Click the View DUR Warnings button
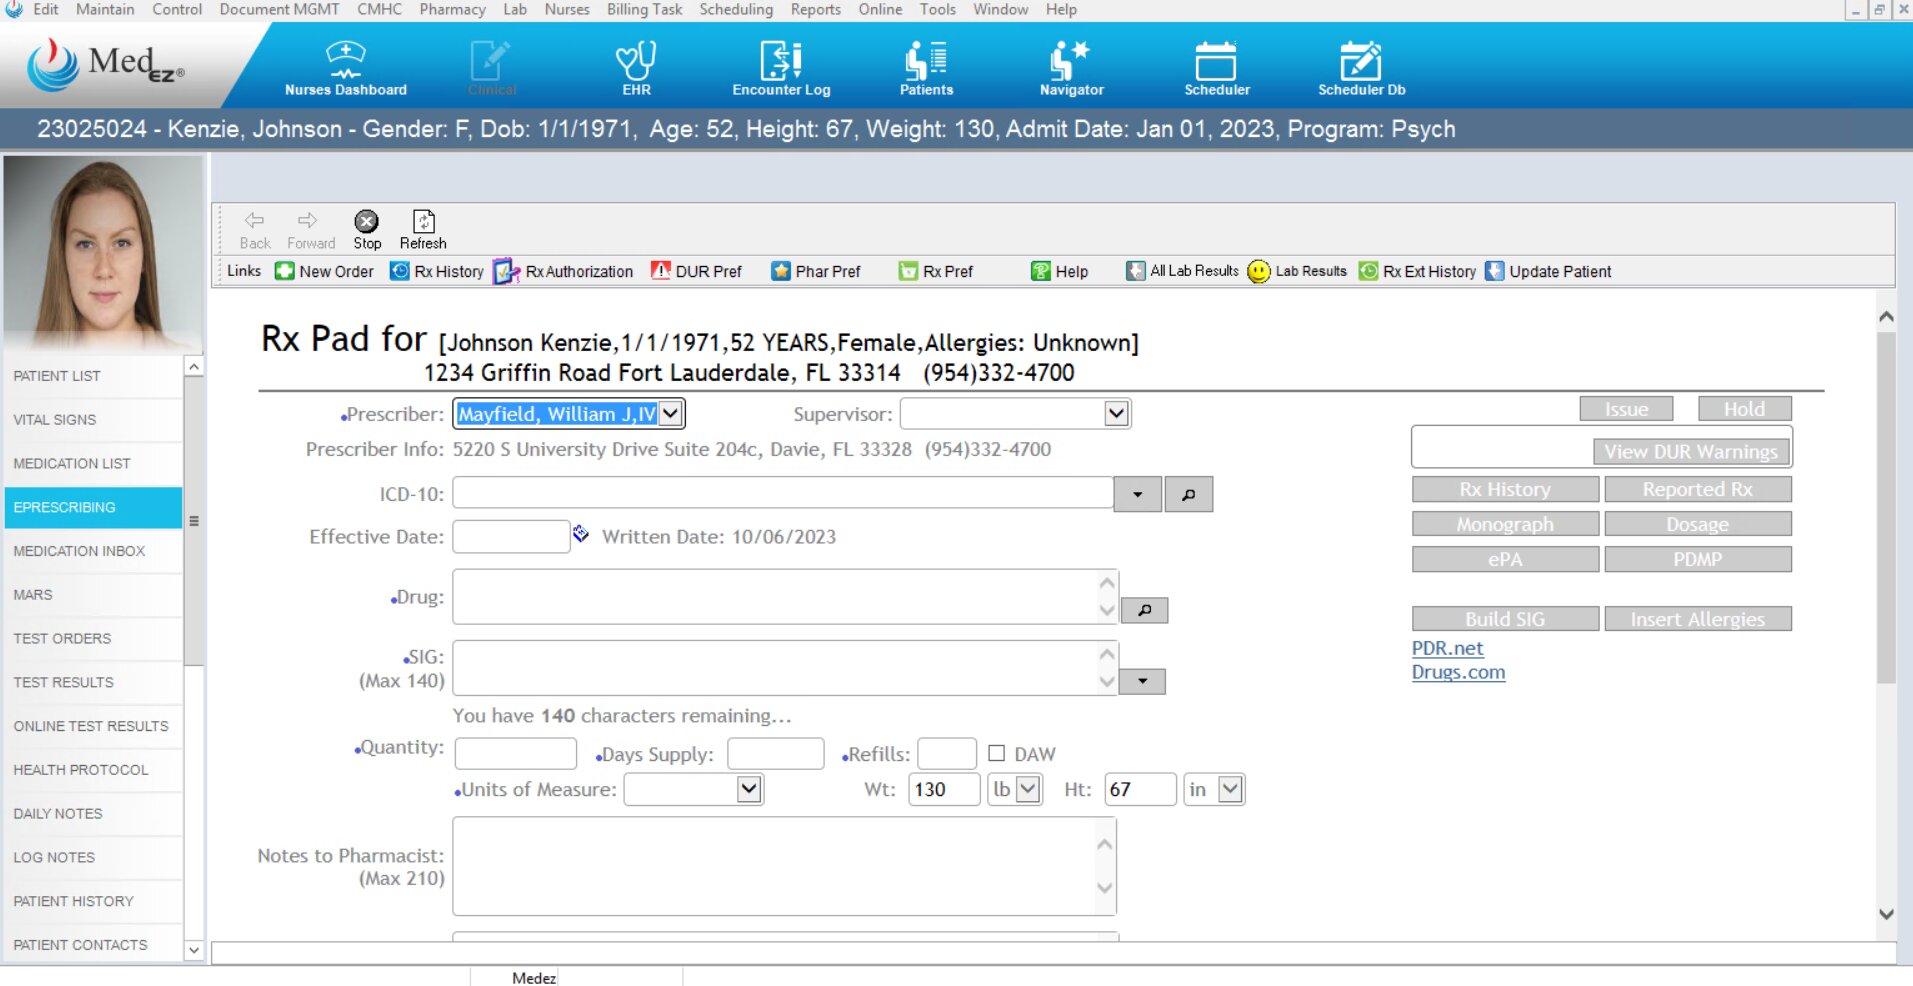Image resolution: width=1913 pixels, height=986 pixels. [1690, 452]
